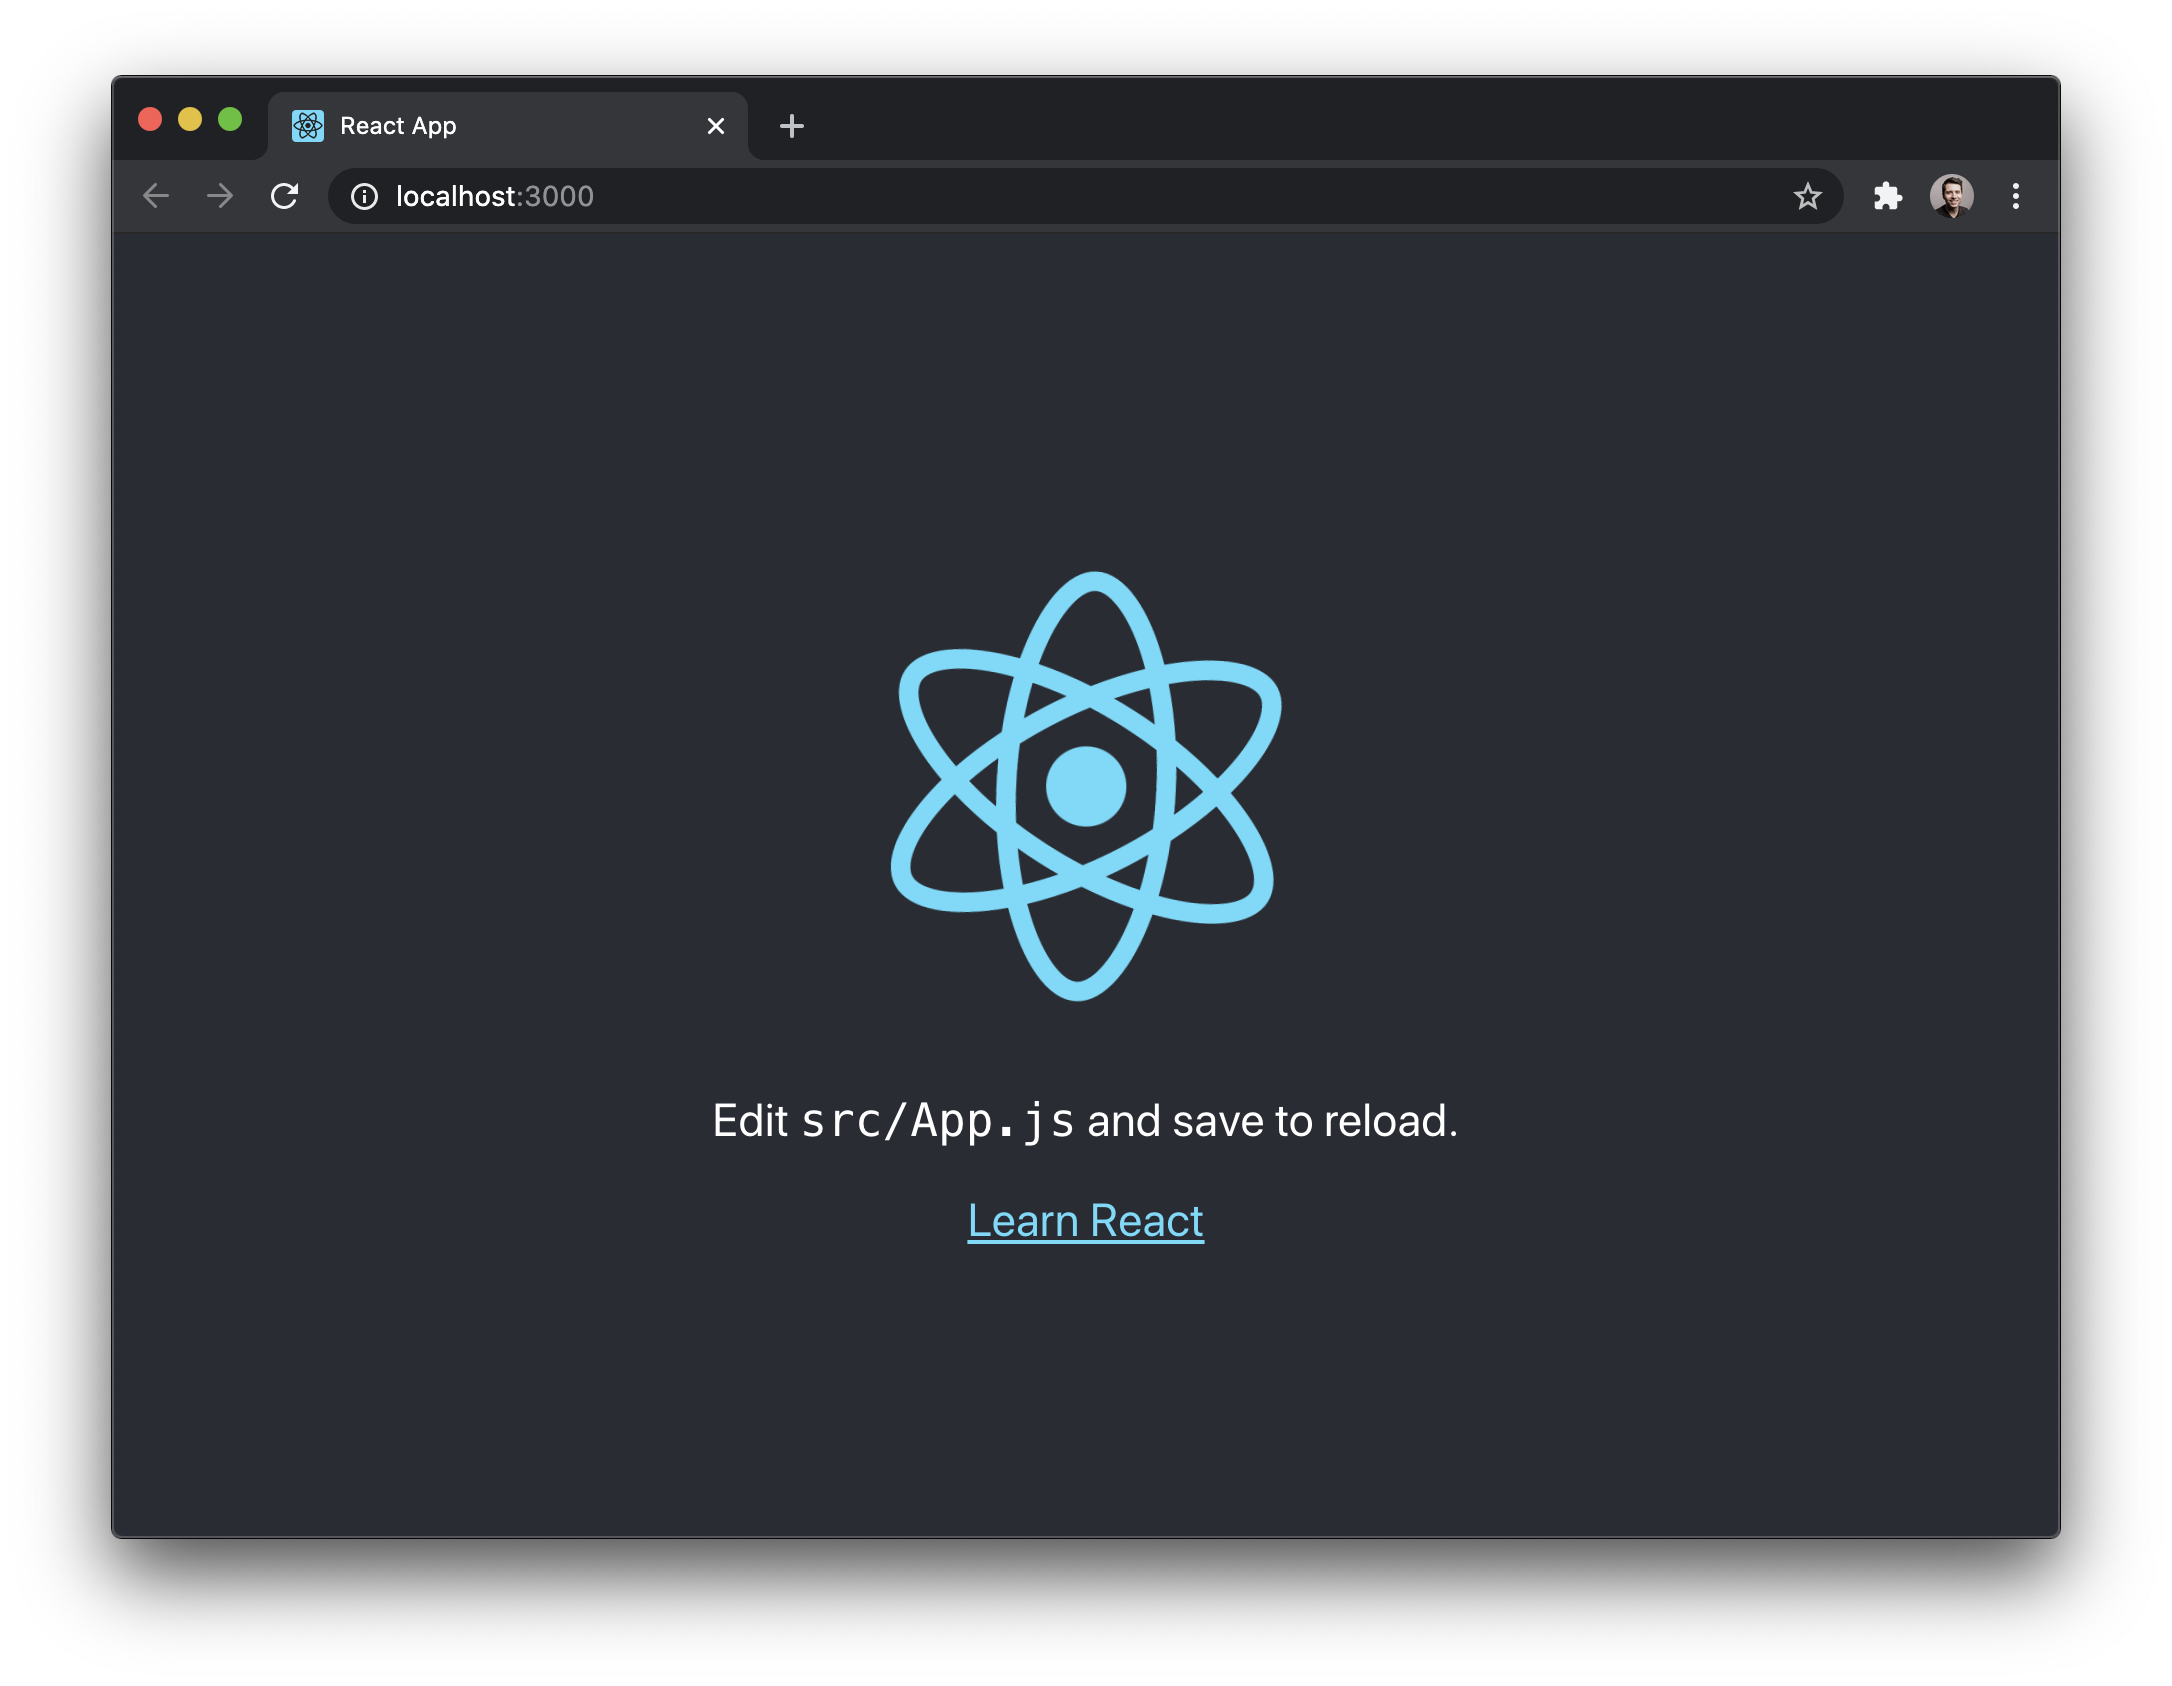Image resolution: width=2172 pixels, height=1686 pixels.
Task: Focus the localhost:3000 address bar
Action: point(1086,196)
